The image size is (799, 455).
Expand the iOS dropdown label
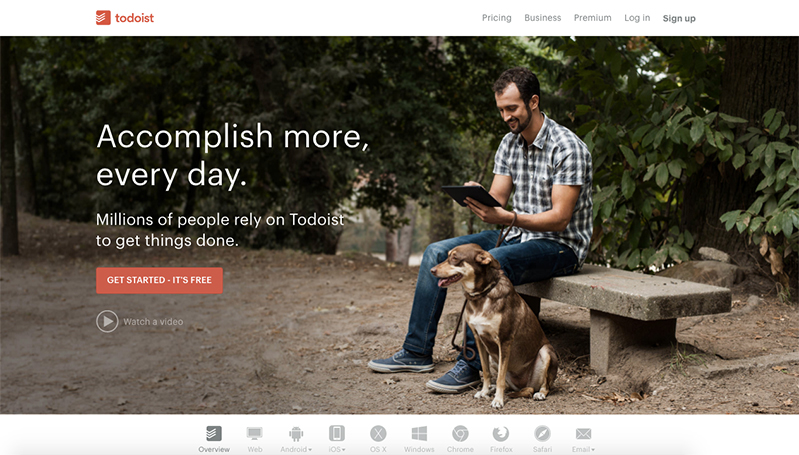(337, 449)
